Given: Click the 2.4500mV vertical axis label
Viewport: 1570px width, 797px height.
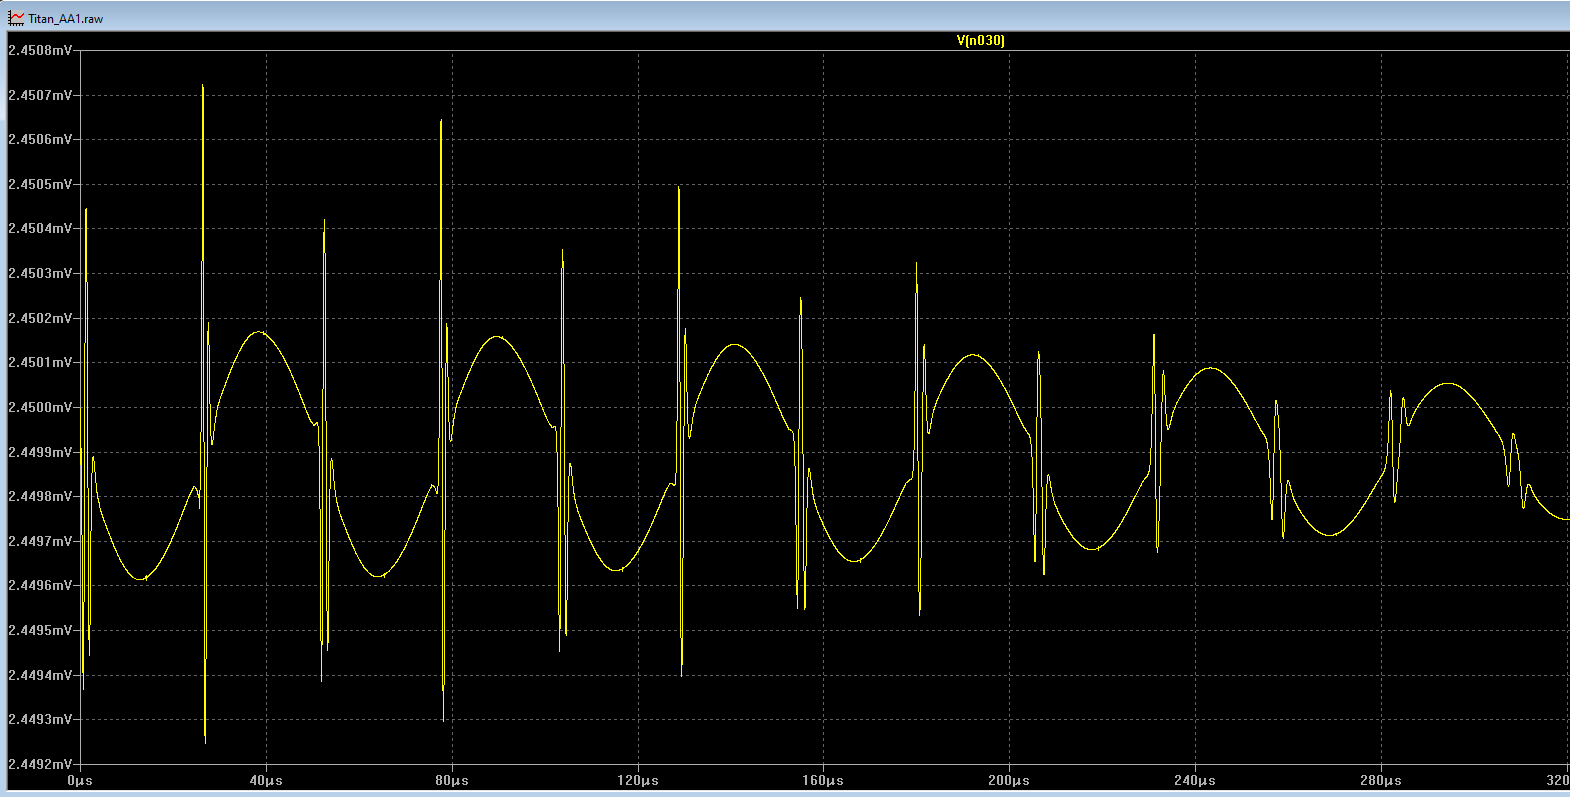Looking at the screenshot, I should pyautogui.click(x=40, y=407).
